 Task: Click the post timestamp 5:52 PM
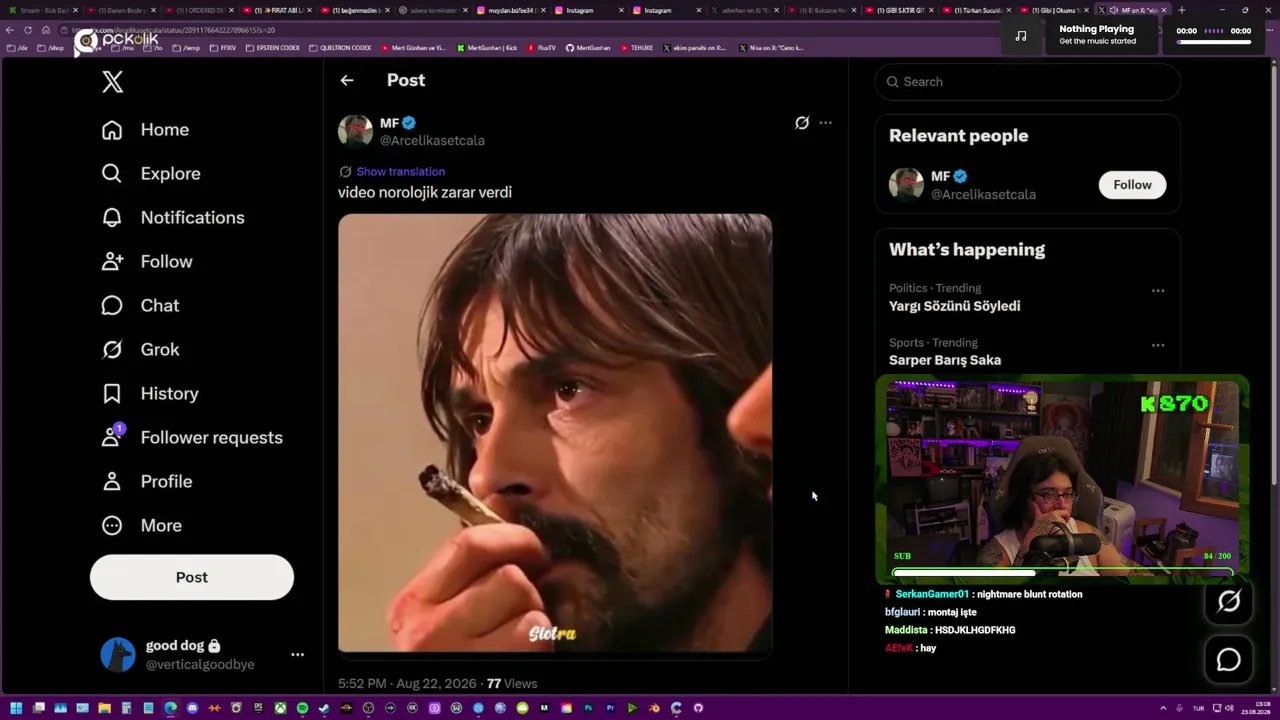362,684
